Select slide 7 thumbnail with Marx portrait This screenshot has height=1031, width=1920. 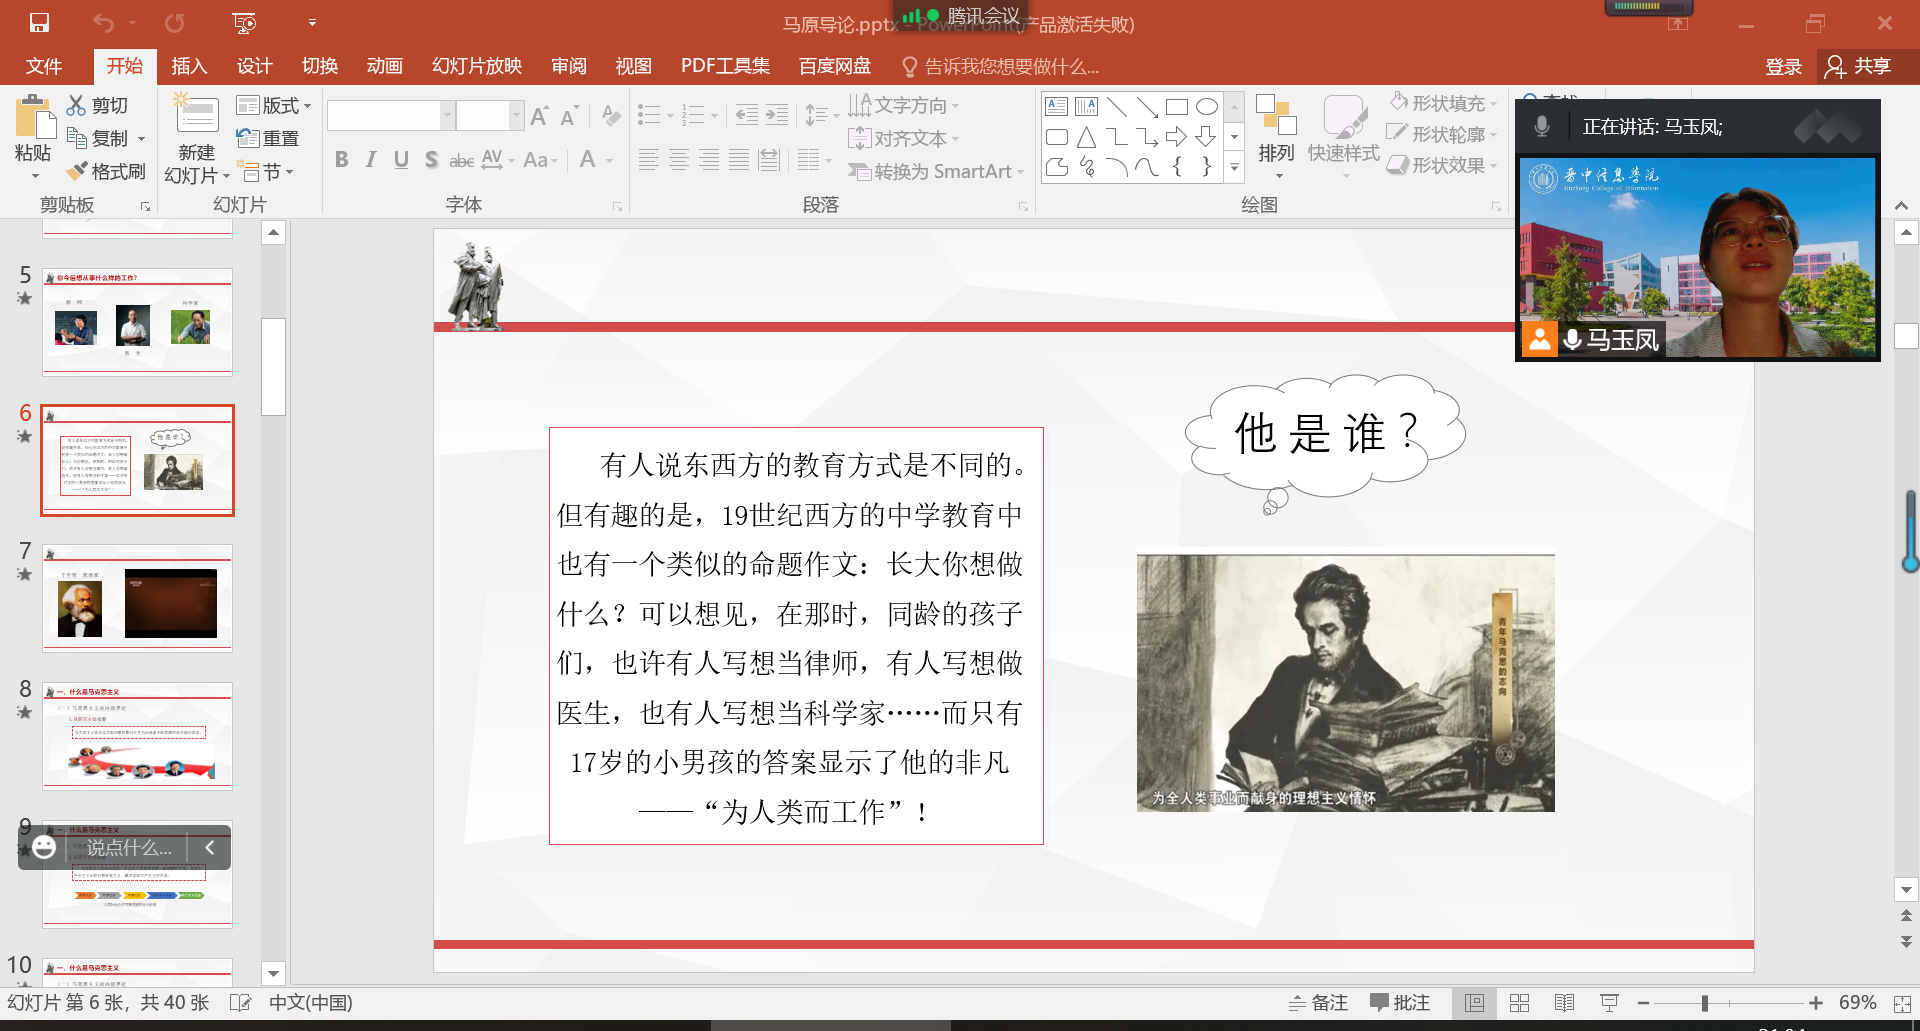point(137,599)
